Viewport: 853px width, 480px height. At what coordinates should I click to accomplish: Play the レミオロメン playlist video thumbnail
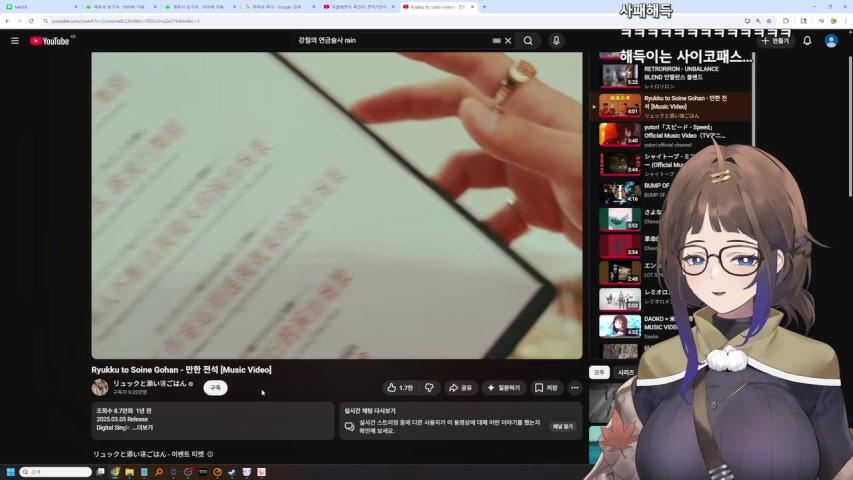click(x=620, y=299)
